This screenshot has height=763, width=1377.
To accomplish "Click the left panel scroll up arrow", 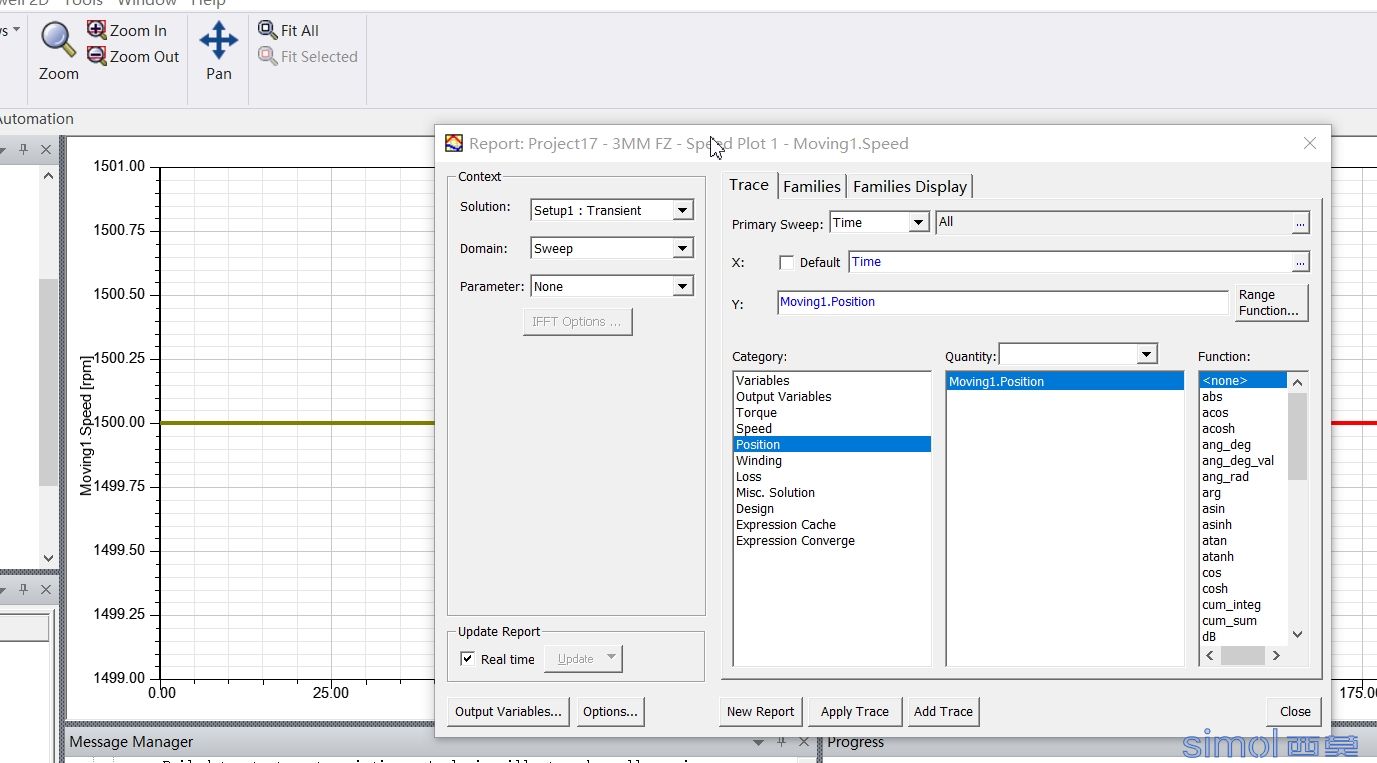I will [48, 176].
